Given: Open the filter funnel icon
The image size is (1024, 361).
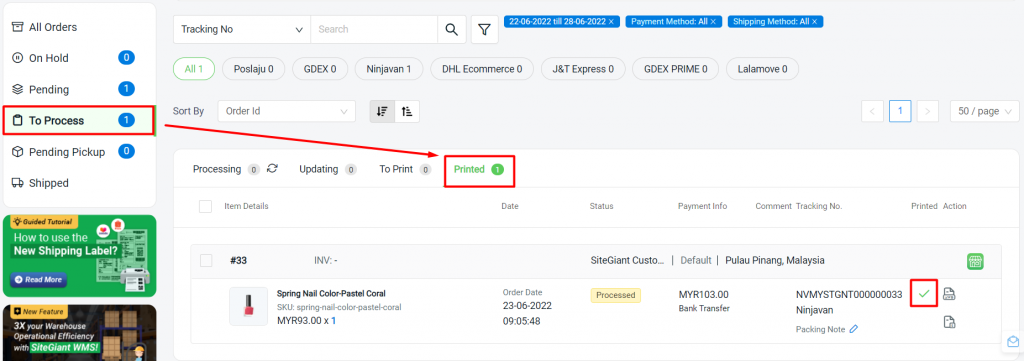Looking at the screenshot, I should [484, 29].
